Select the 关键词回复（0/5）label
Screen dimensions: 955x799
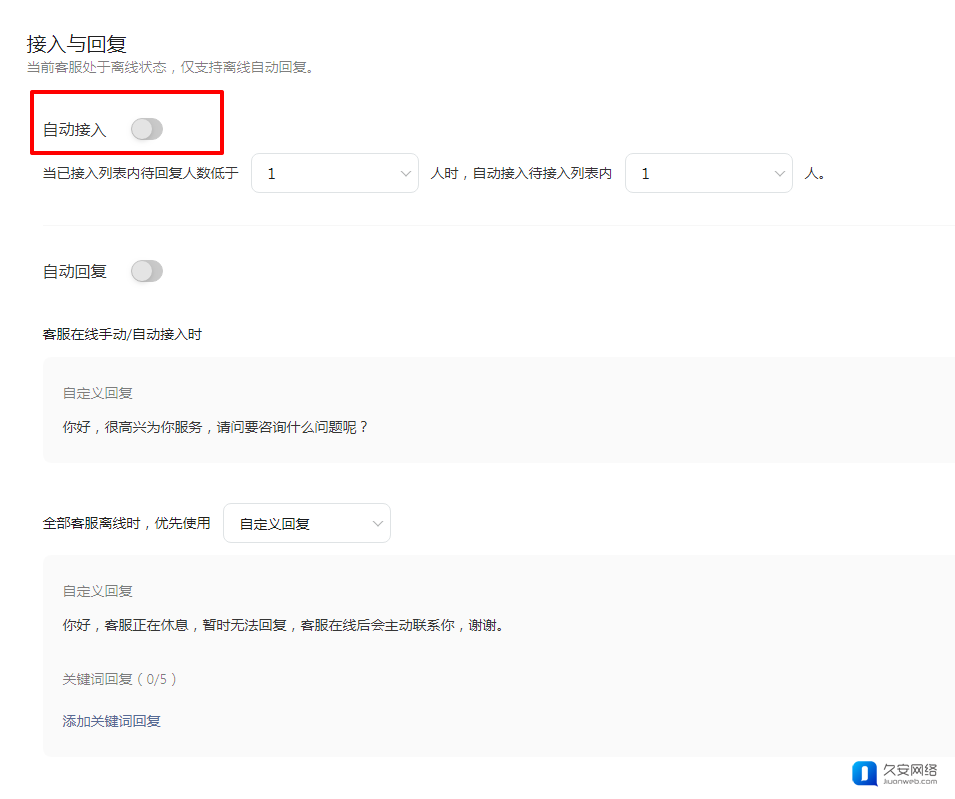pos(120,679)
